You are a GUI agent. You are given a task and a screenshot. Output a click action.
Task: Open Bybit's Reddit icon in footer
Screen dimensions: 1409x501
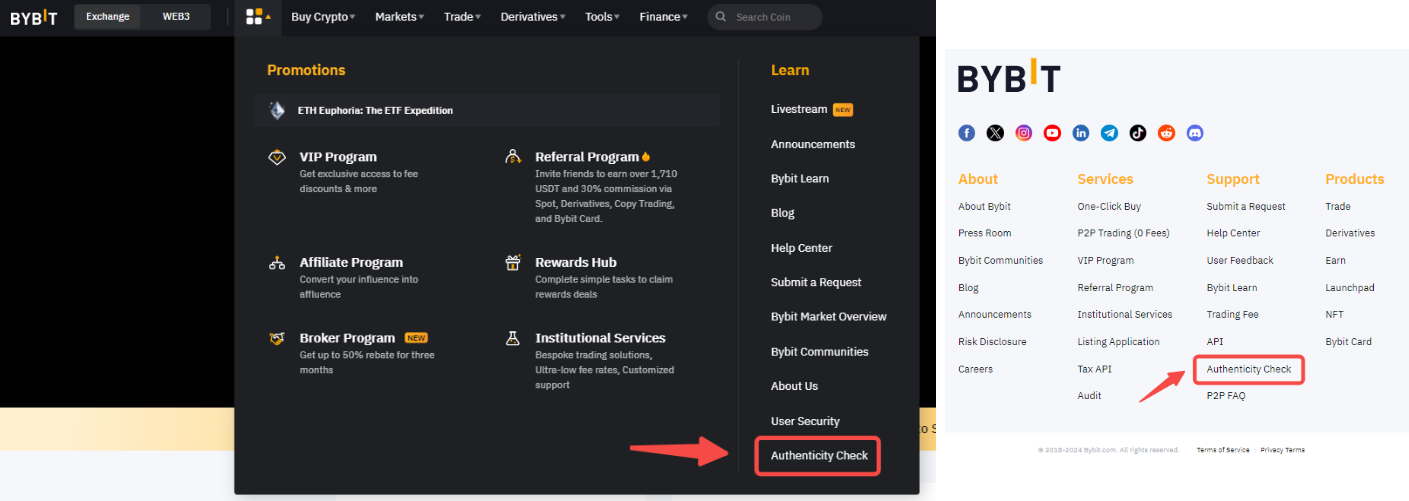1166,133
